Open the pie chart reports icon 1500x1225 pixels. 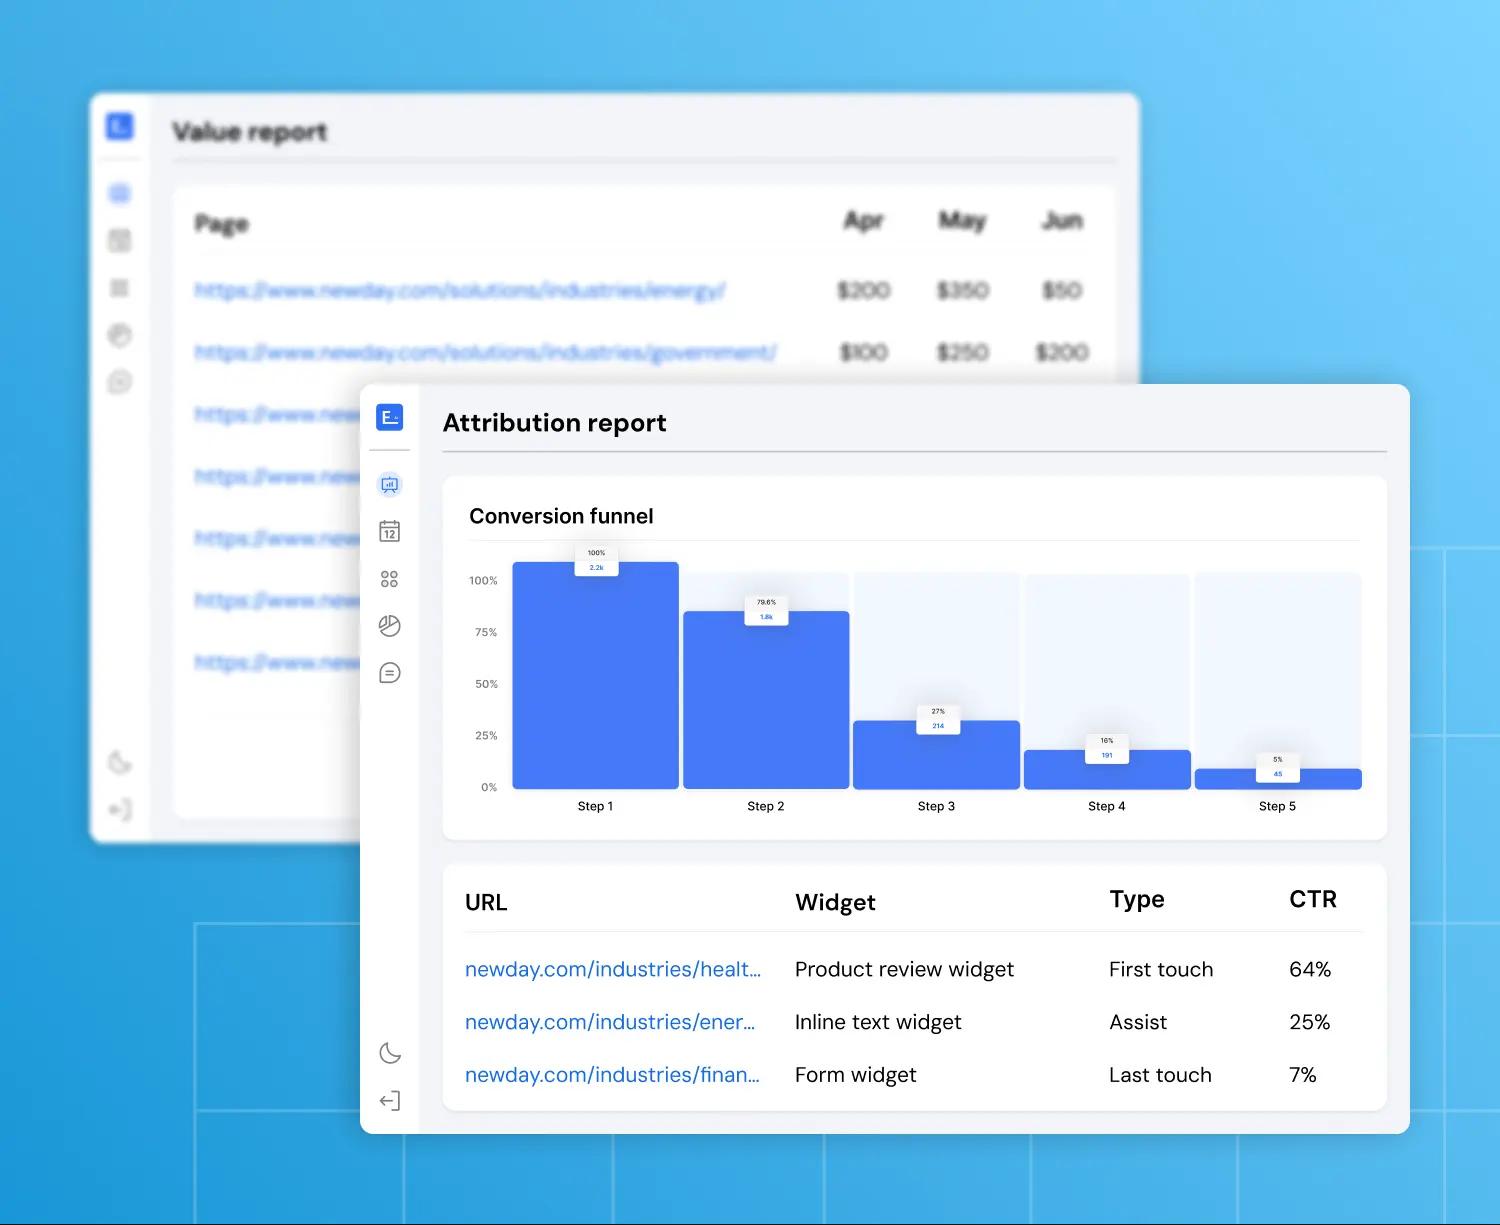[x=390, y=625]
